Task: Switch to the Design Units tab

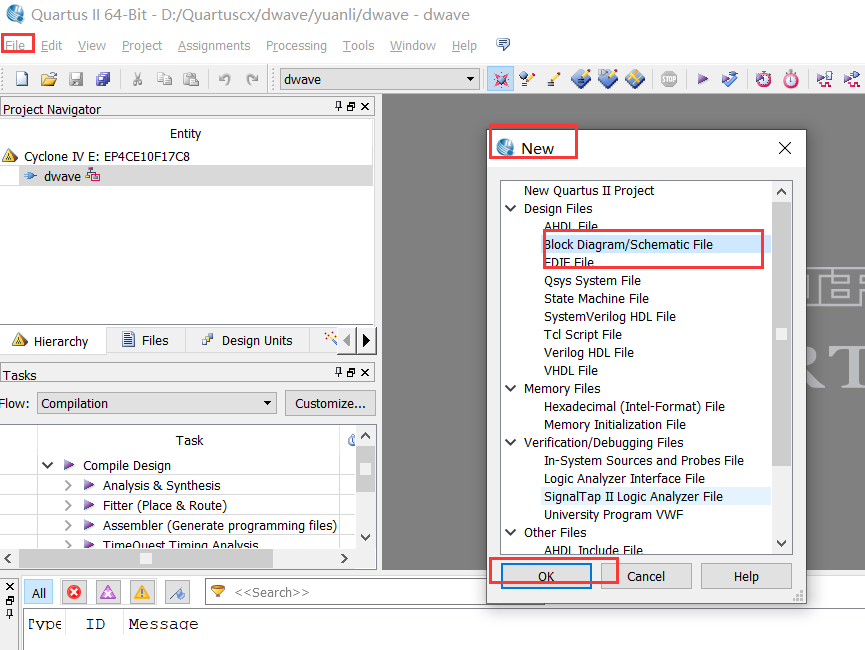Action: pos(247,340)
